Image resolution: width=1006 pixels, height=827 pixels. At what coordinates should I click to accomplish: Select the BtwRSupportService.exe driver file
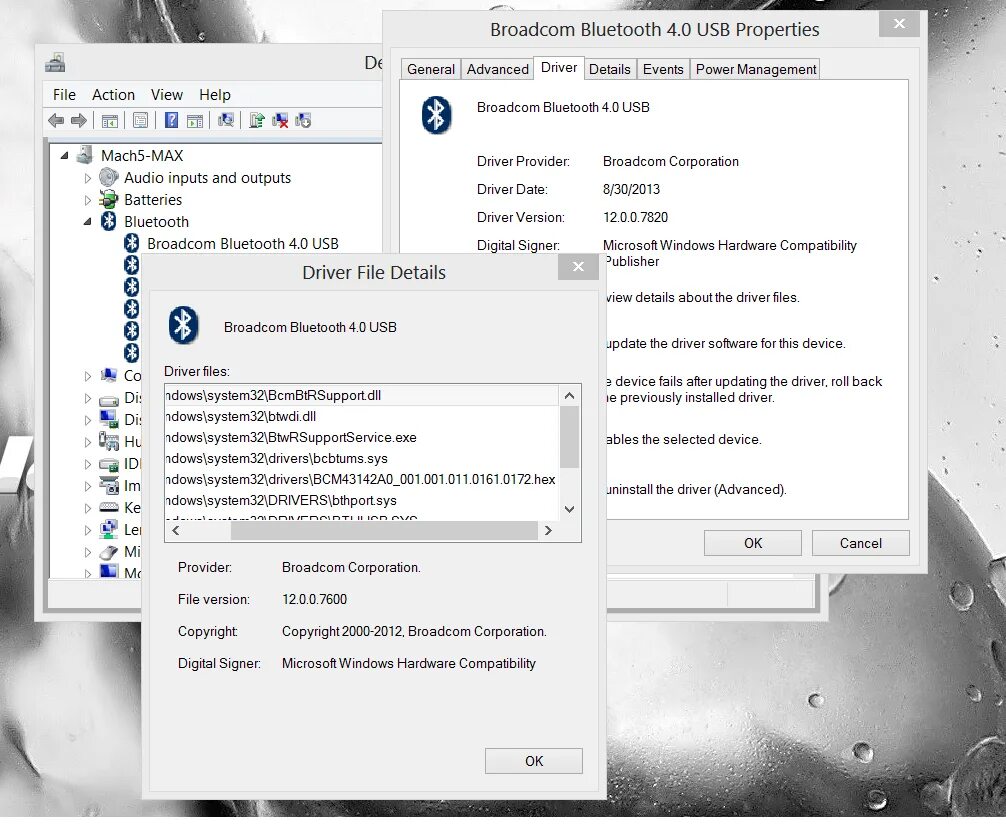[x=362, y=438]
